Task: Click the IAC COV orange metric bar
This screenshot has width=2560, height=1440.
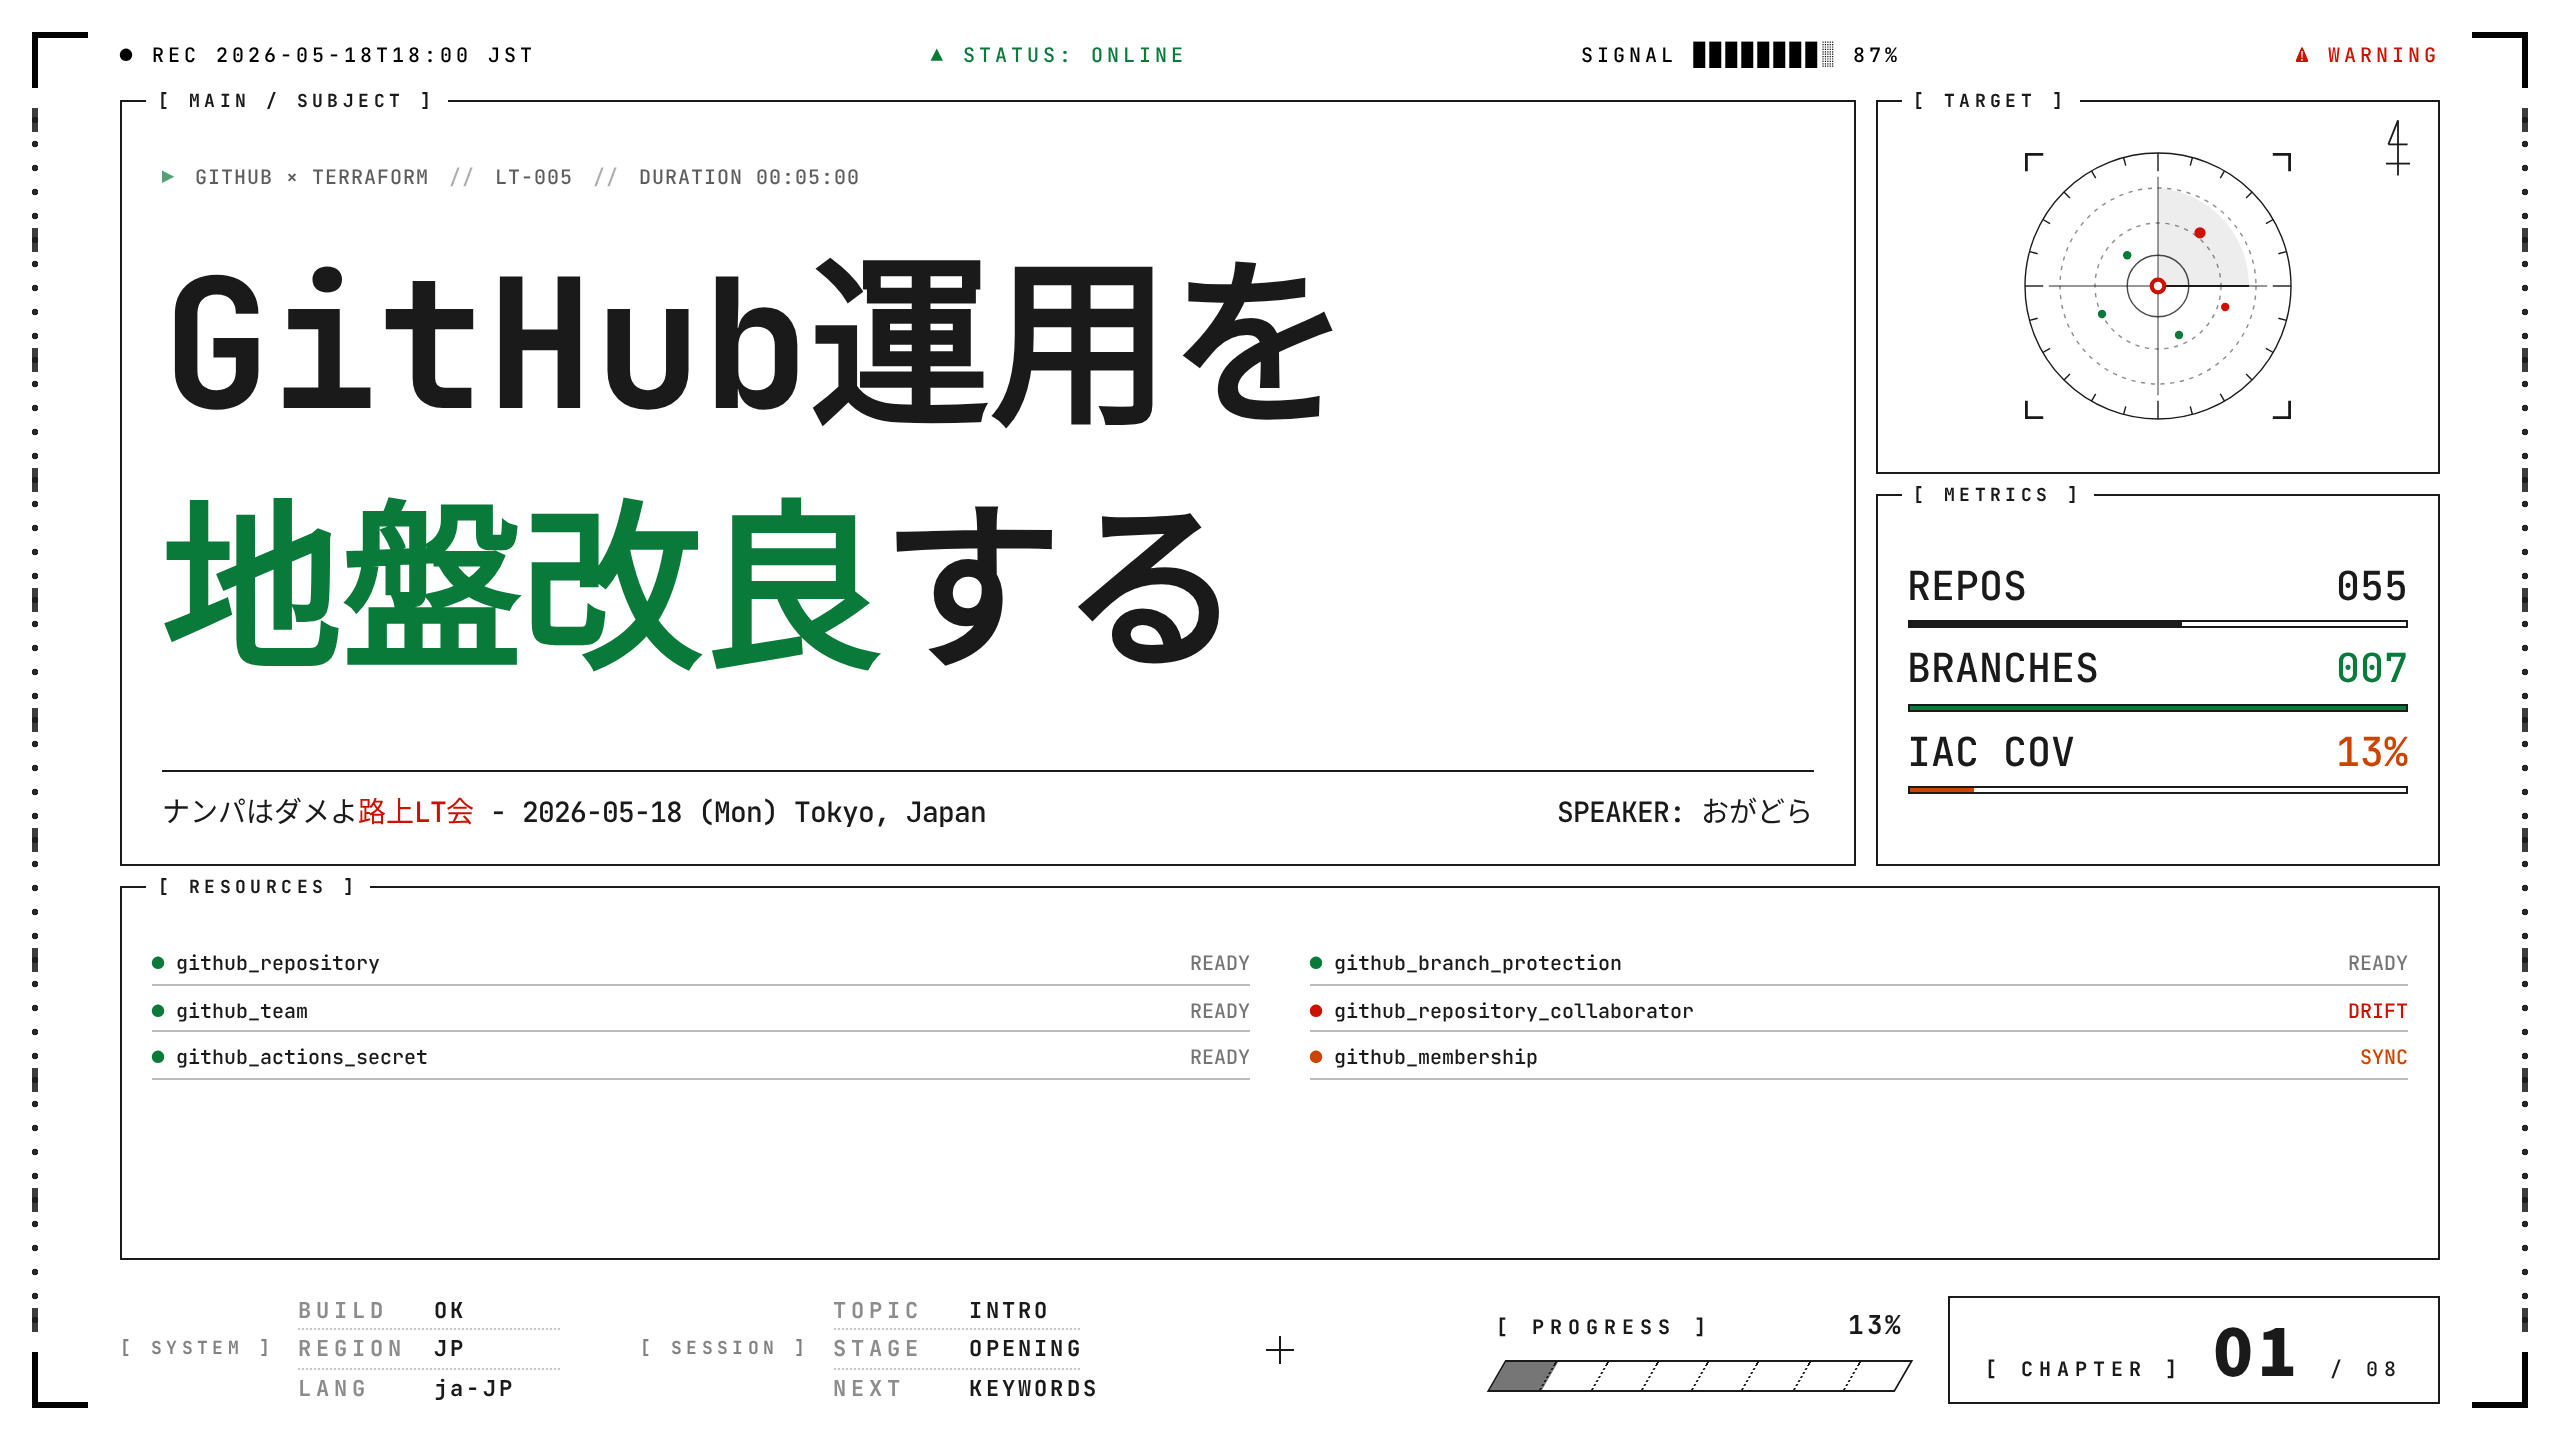Action: click(2157, 790)
